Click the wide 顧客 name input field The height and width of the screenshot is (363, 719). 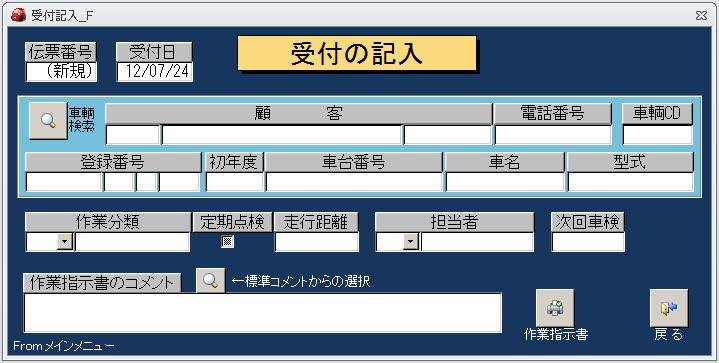point(282,135)
